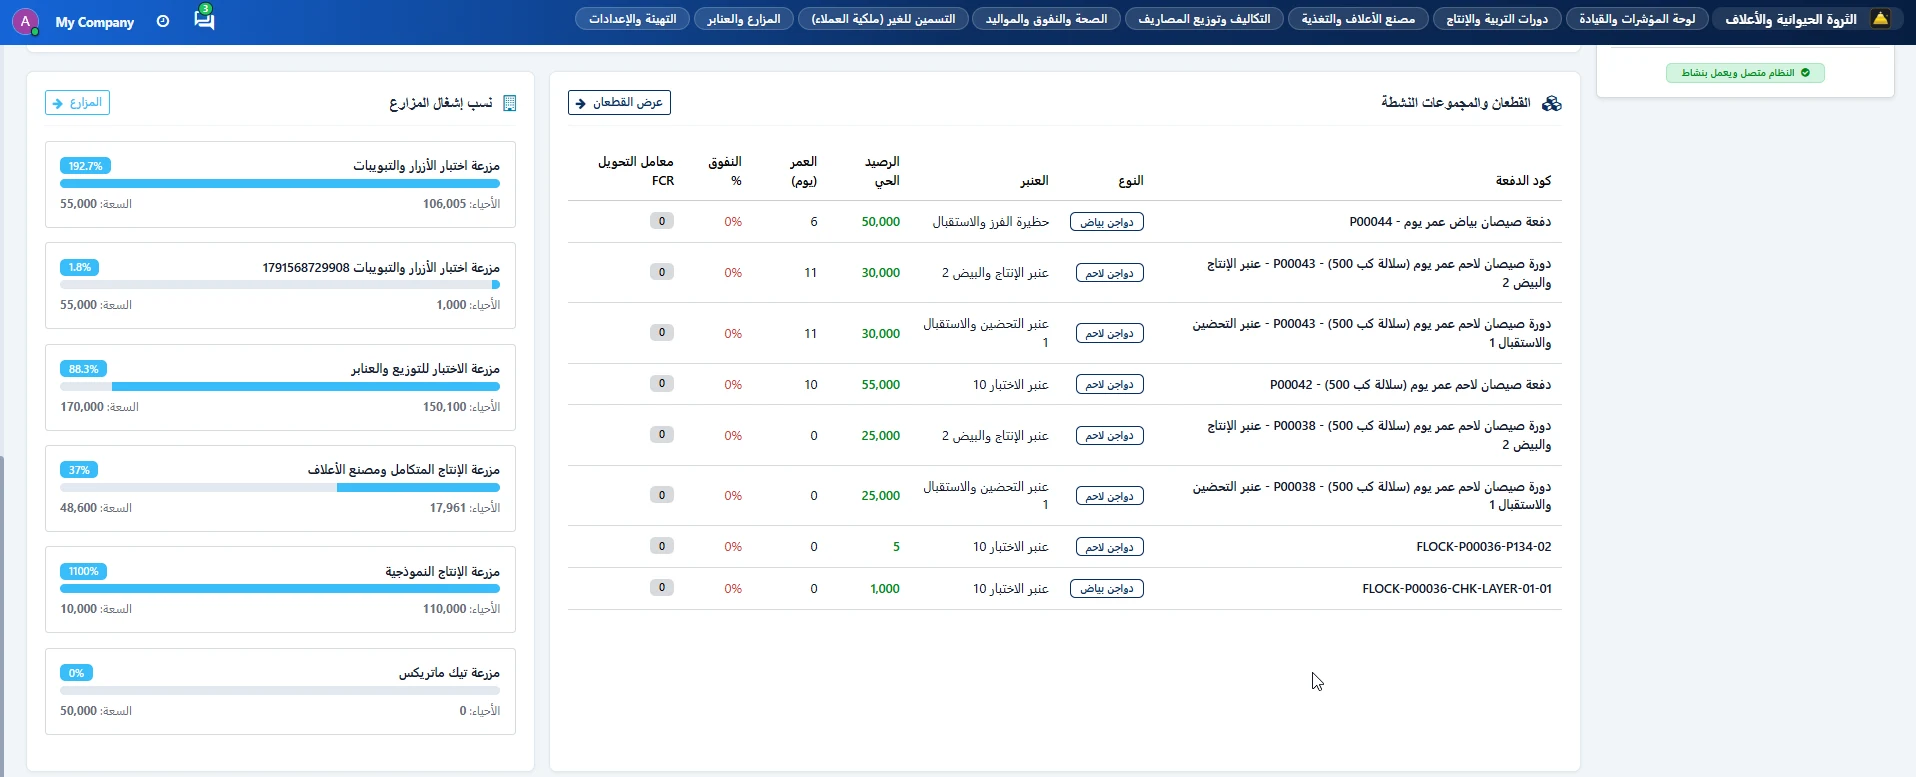
Task: Click the clock activity icon in navbar
Action: coord(163,21)
